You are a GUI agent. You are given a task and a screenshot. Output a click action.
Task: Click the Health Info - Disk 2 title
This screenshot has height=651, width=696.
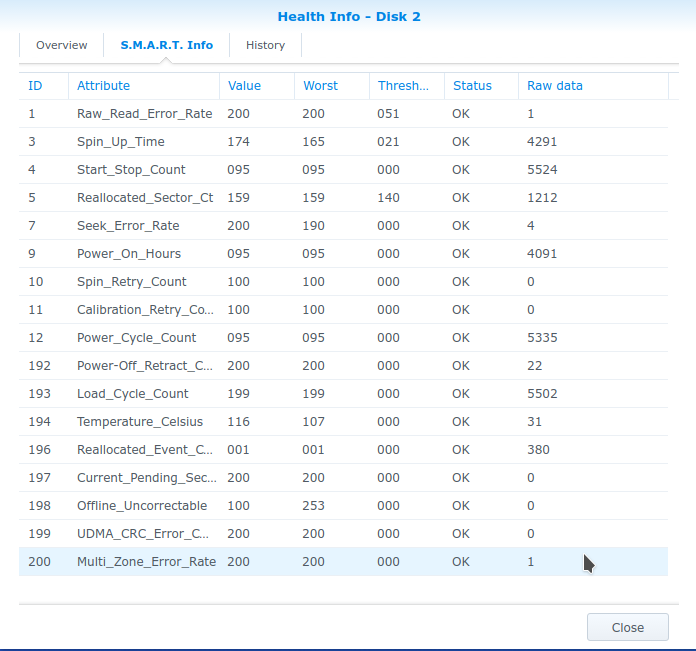point(349,16)
